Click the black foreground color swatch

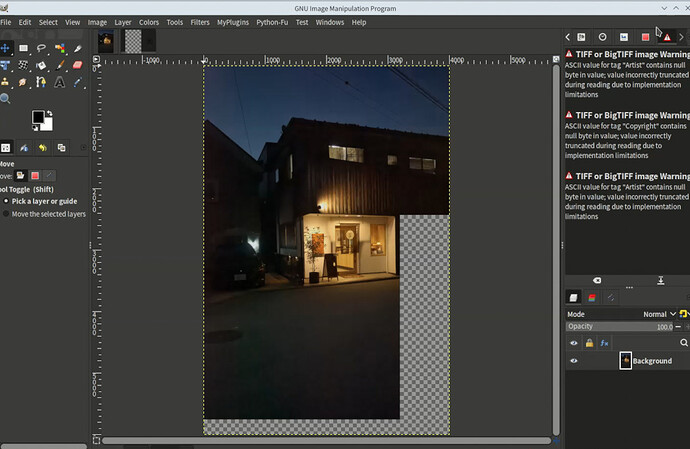click(38, 117)
